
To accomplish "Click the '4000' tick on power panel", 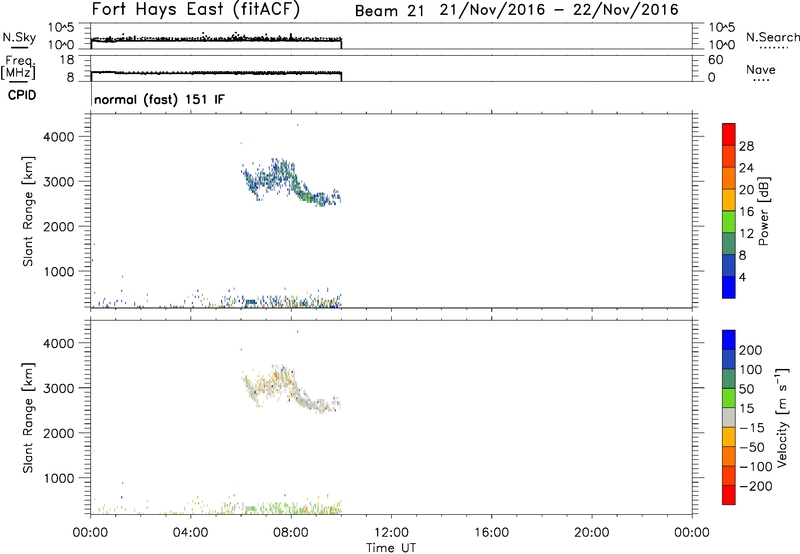I will point(59,137).
